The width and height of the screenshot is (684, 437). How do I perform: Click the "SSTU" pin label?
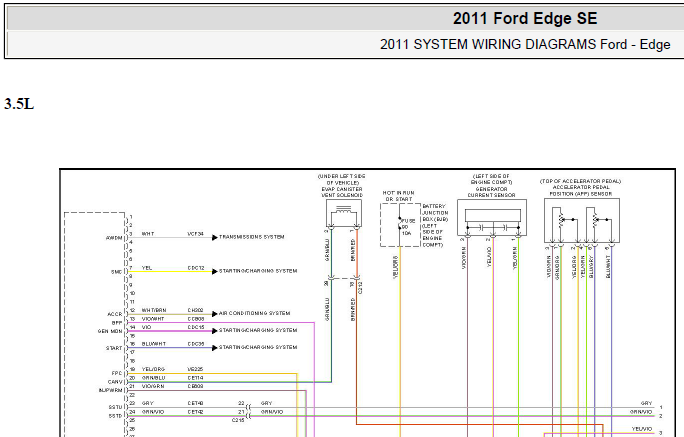[116, 407]
